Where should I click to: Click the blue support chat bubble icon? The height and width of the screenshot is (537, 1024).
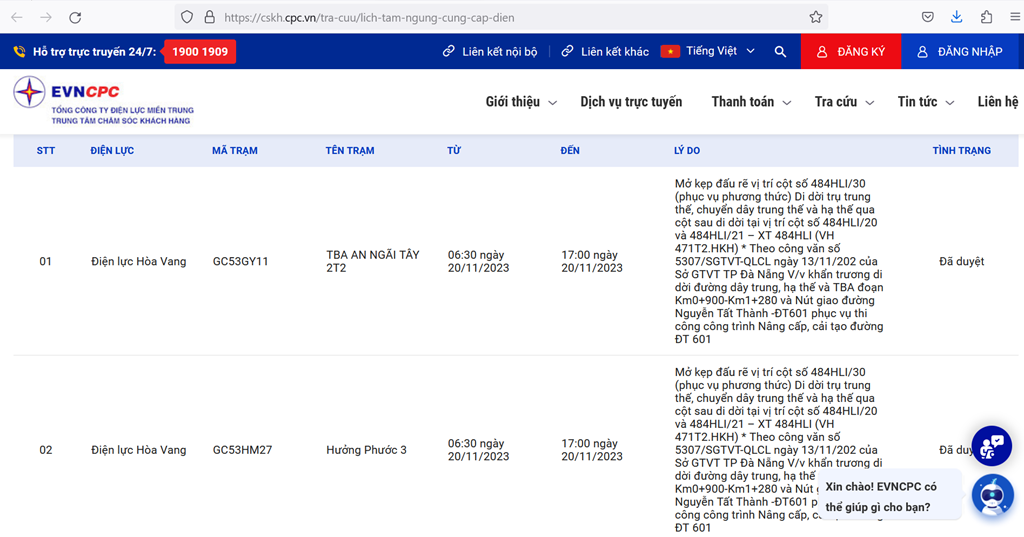(992, 446)
